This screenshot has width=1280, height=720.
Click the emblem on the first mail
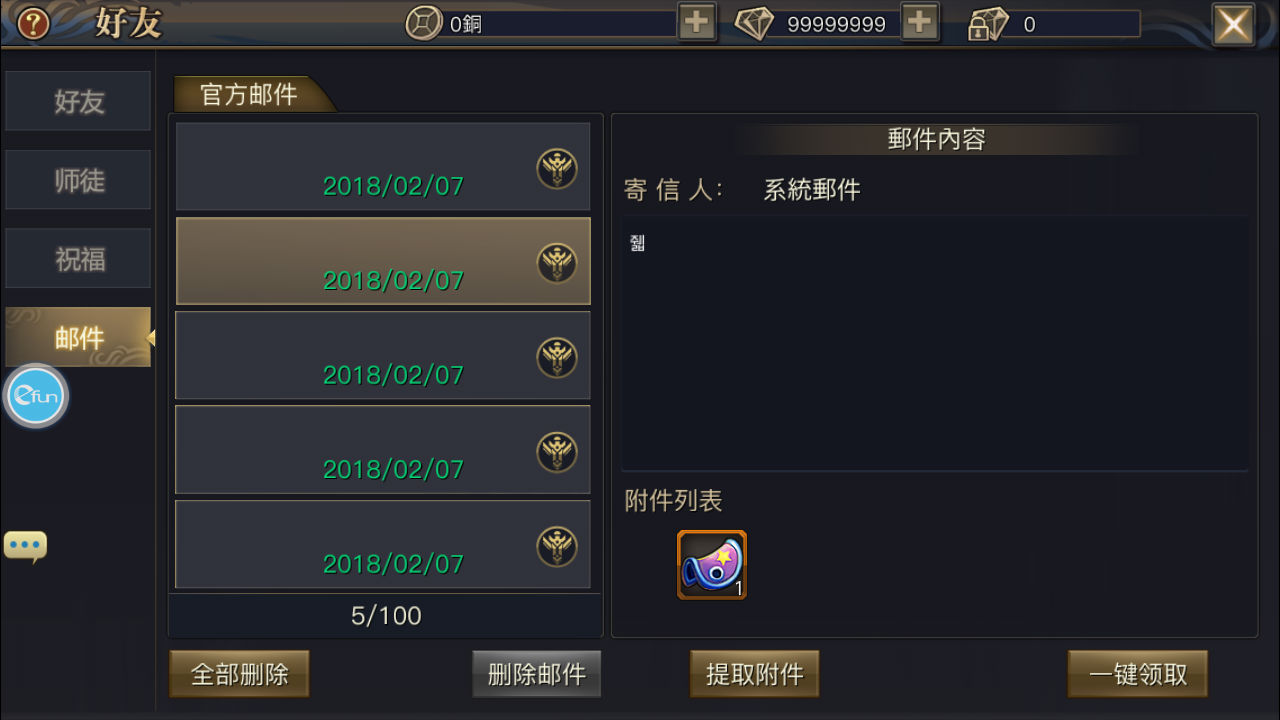pos(557,168)
